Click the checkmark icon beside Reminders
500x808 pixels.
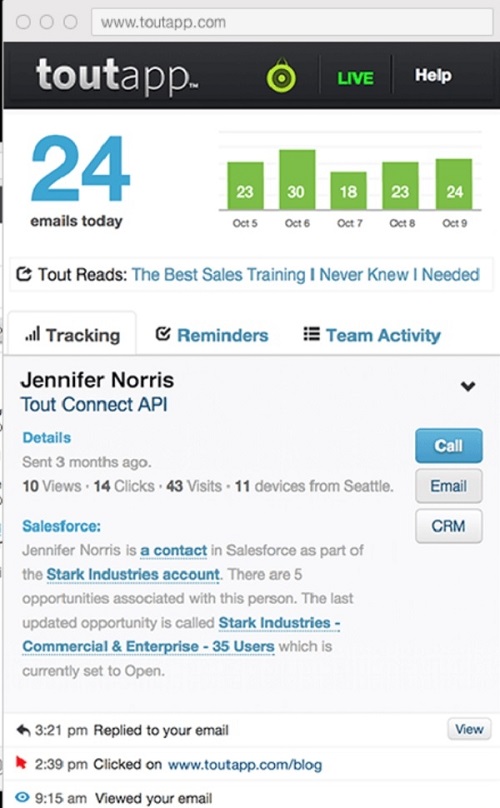(163, 334)
